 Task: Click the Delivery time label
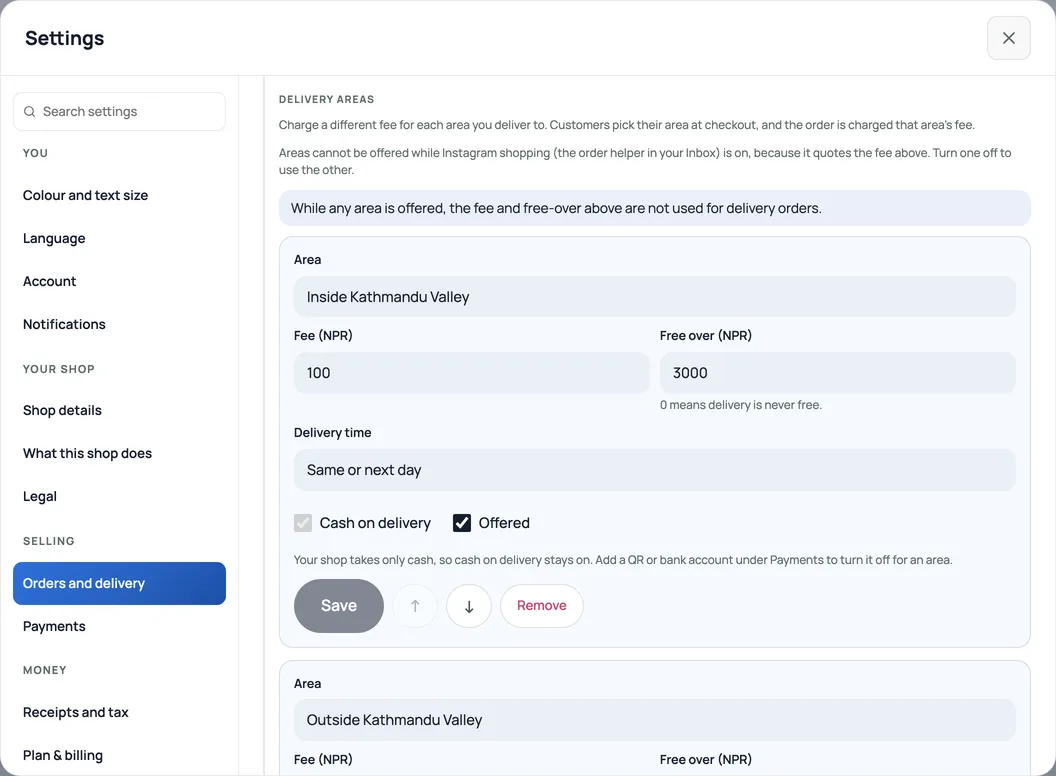coord(333,432)
